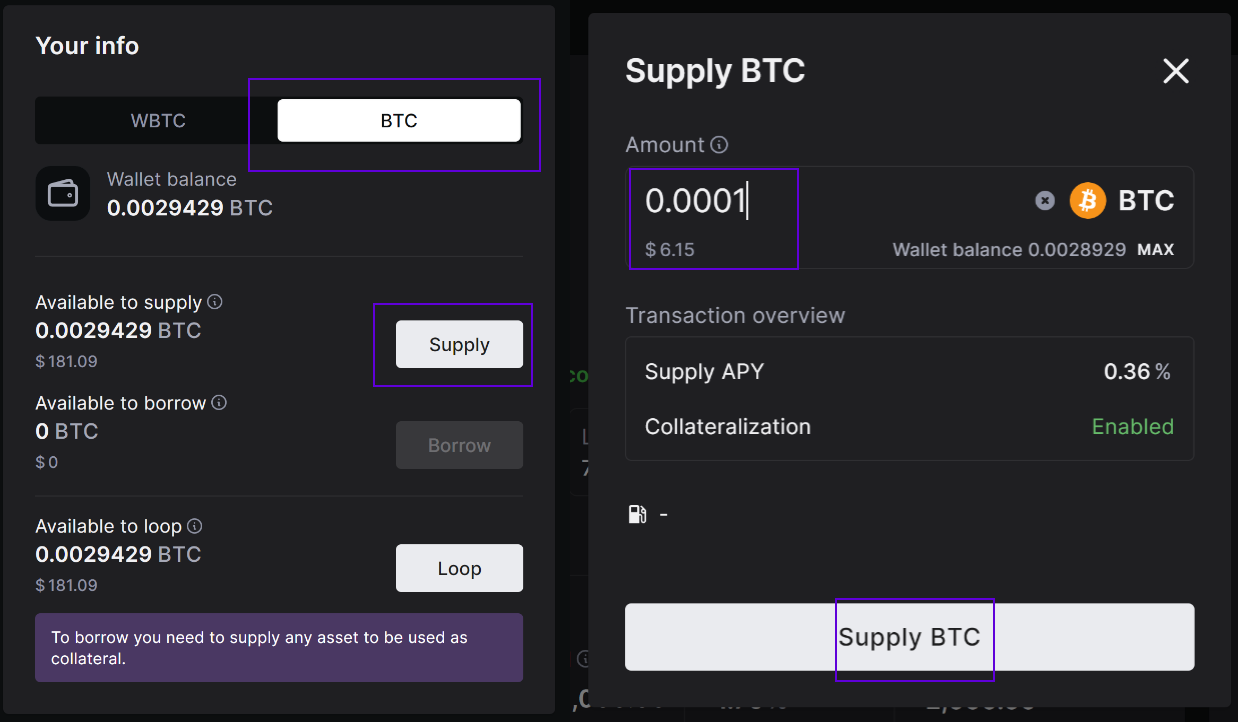Click the wallet icon beside Wallet balance

coord(63,193)
